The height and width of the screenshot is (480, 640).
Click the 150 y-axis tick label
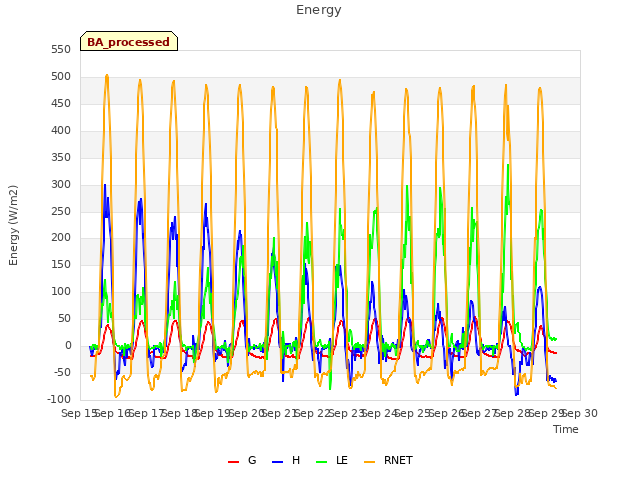tap(61, 264)
